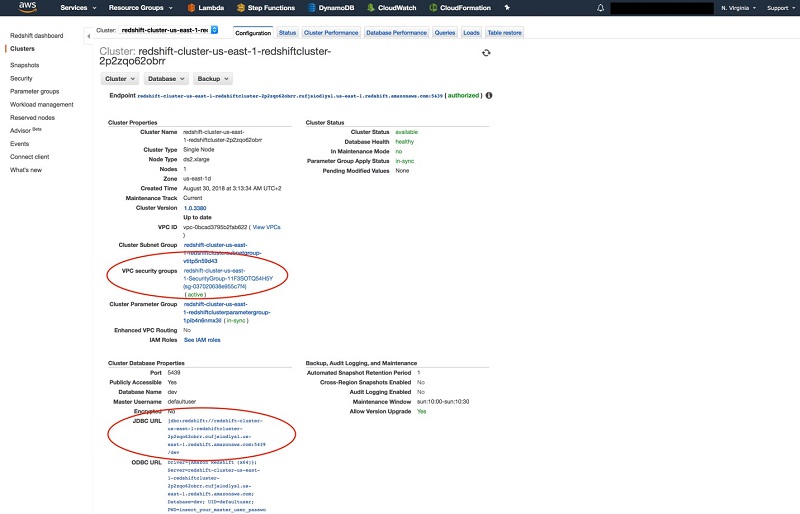
Task: Click See IAM roles link
Action: (x=202, y=340)
